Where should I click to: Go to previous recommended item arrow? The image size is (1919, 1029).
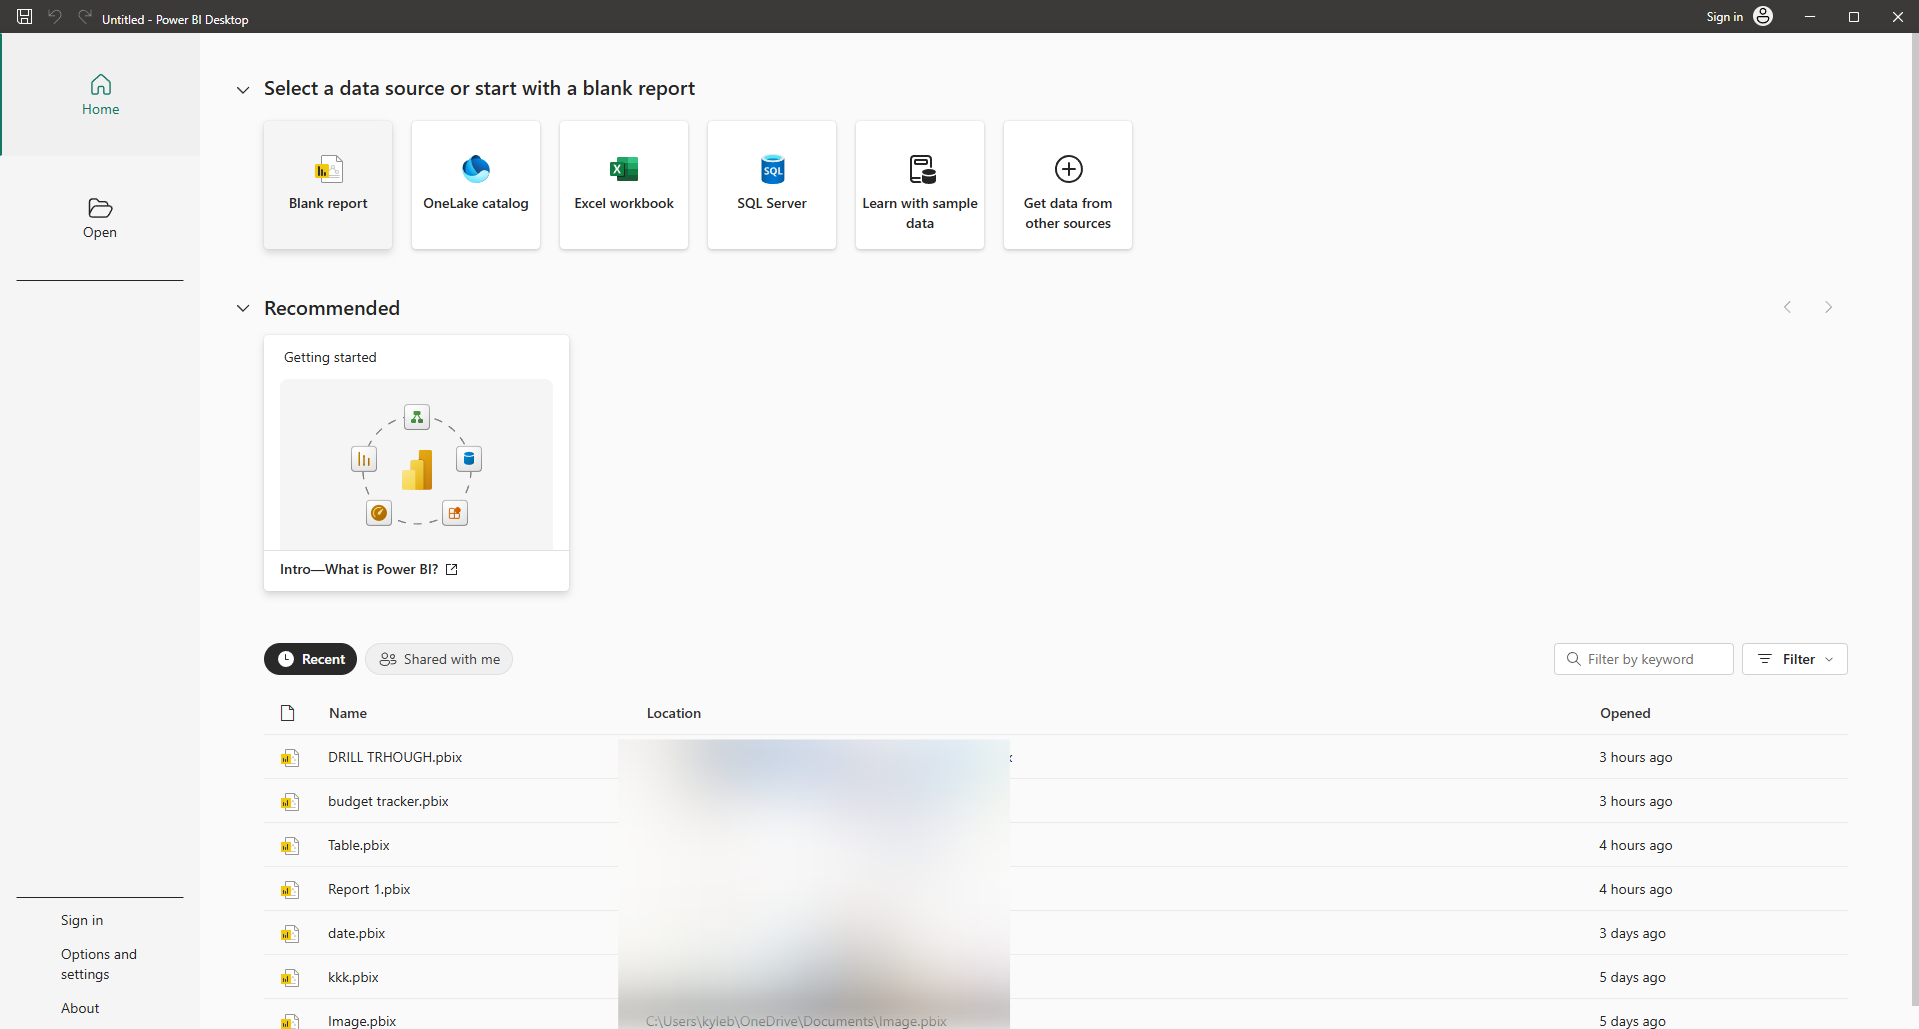coord(1787,307)
